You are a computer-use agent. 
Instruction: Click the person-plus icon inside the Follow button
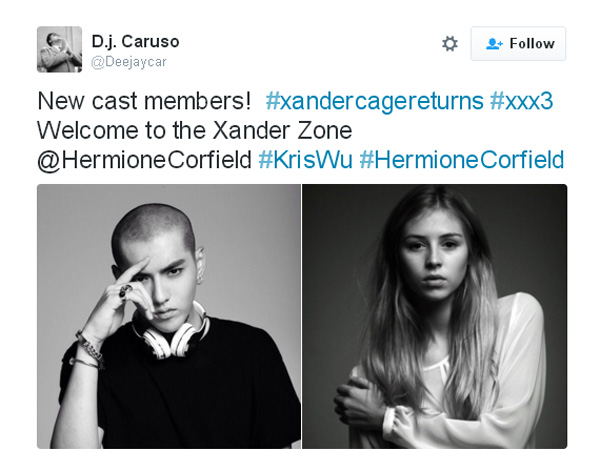pos(494,44)
